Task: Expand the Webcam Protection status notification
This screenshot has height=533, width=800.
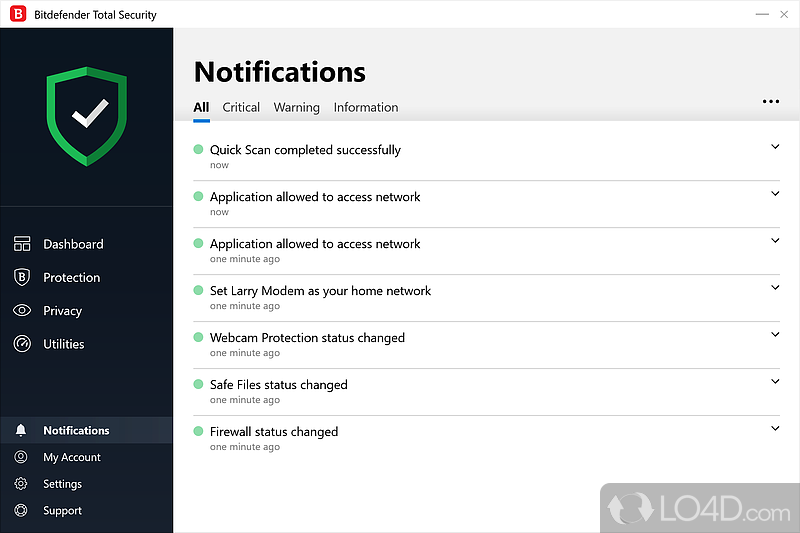Action: pos(775,335)
